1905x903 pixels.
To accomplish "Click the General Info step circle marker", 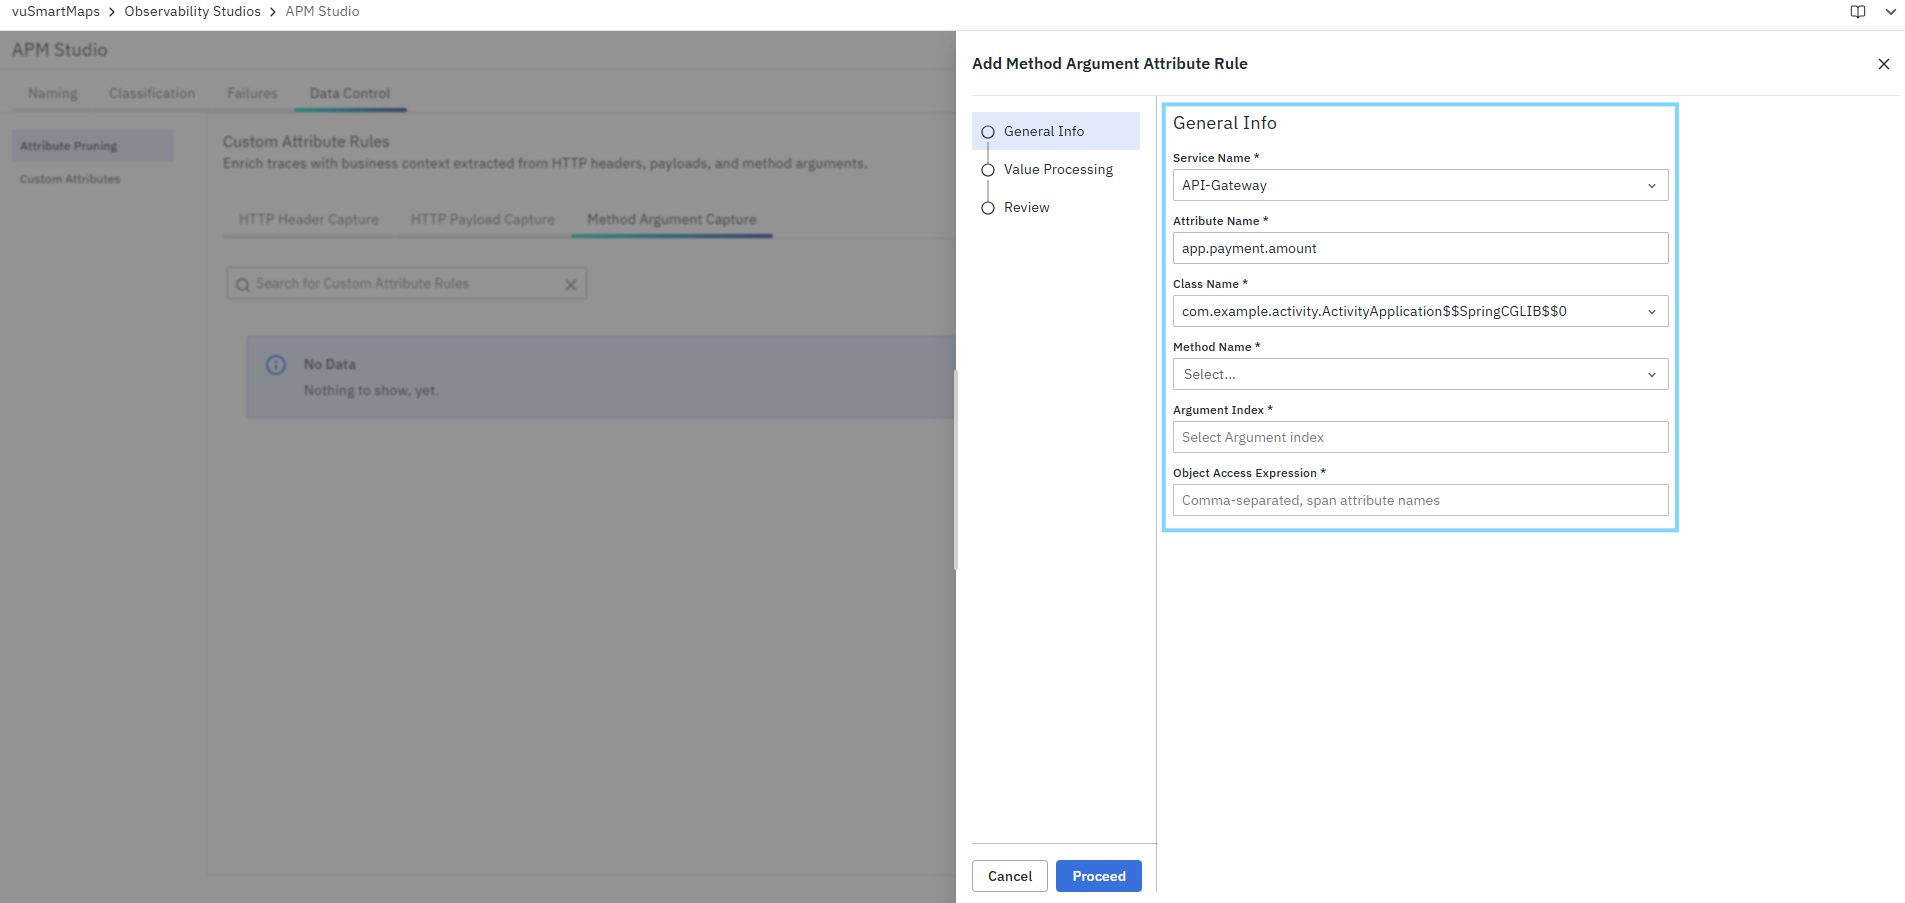I will click(988, 132).
